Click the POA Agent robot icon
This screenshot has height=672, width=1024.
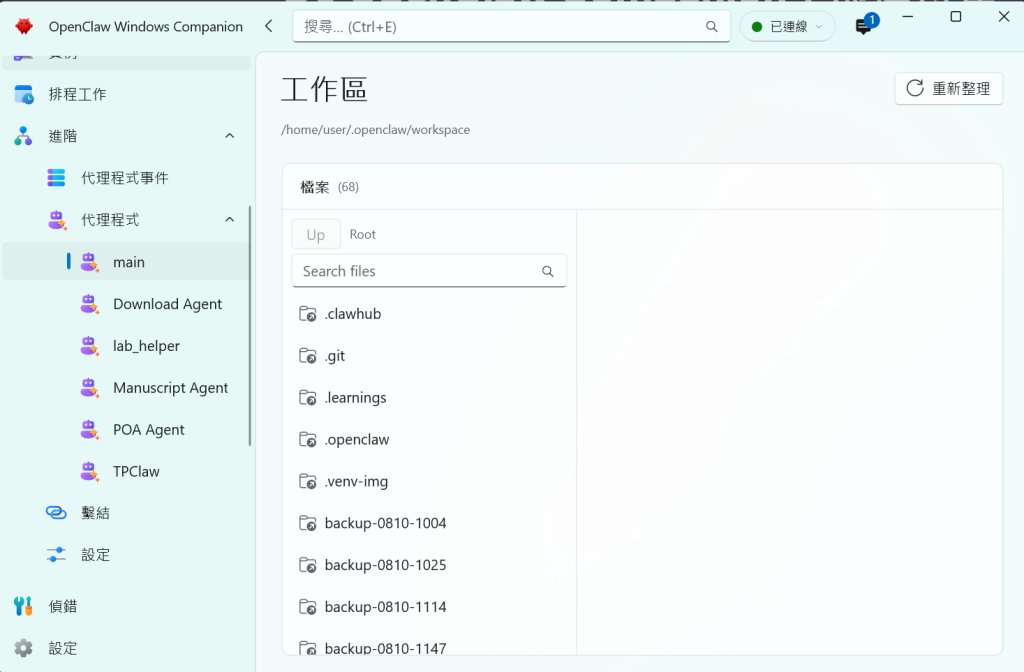pos(89,430)
